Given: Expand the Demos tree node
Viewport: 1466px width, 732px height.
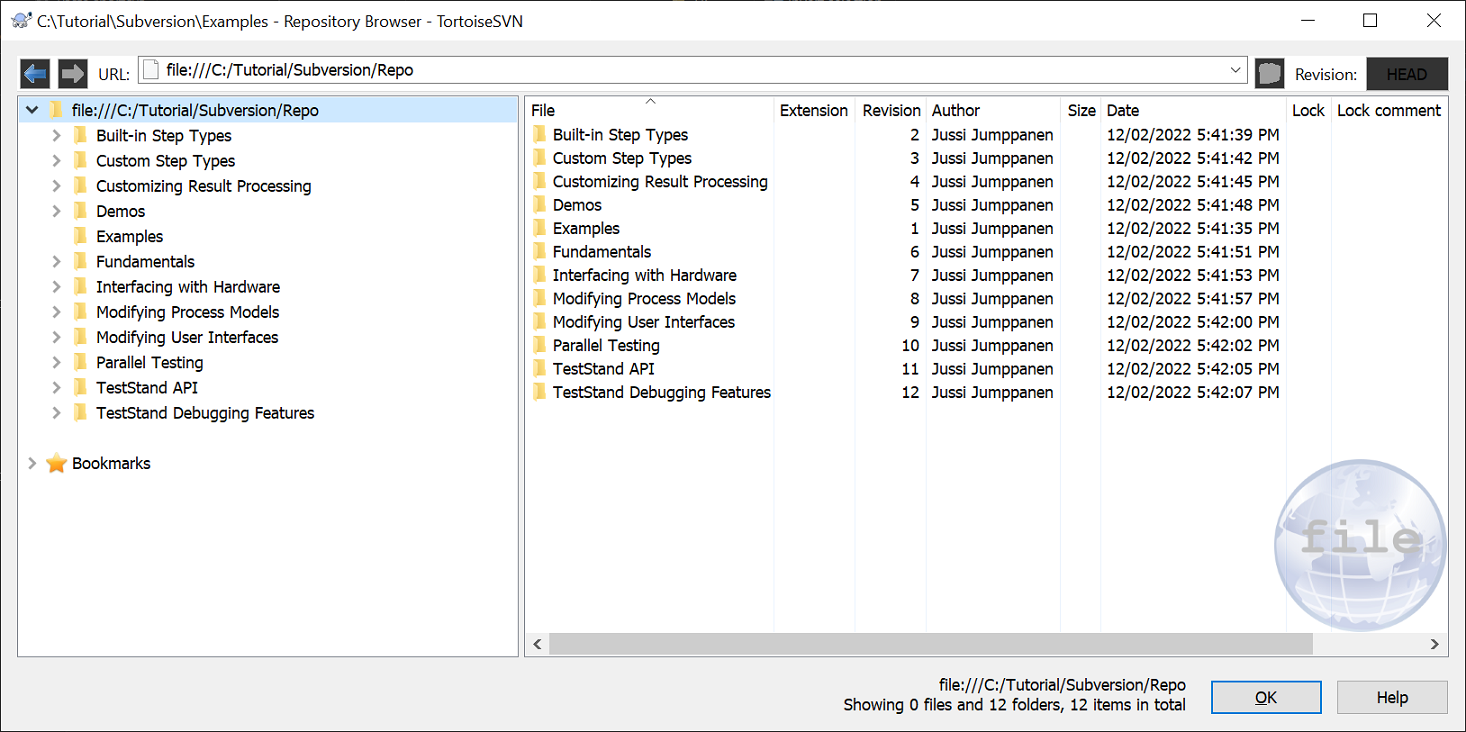Looking at the screenshot, I should tap(56, 211).
